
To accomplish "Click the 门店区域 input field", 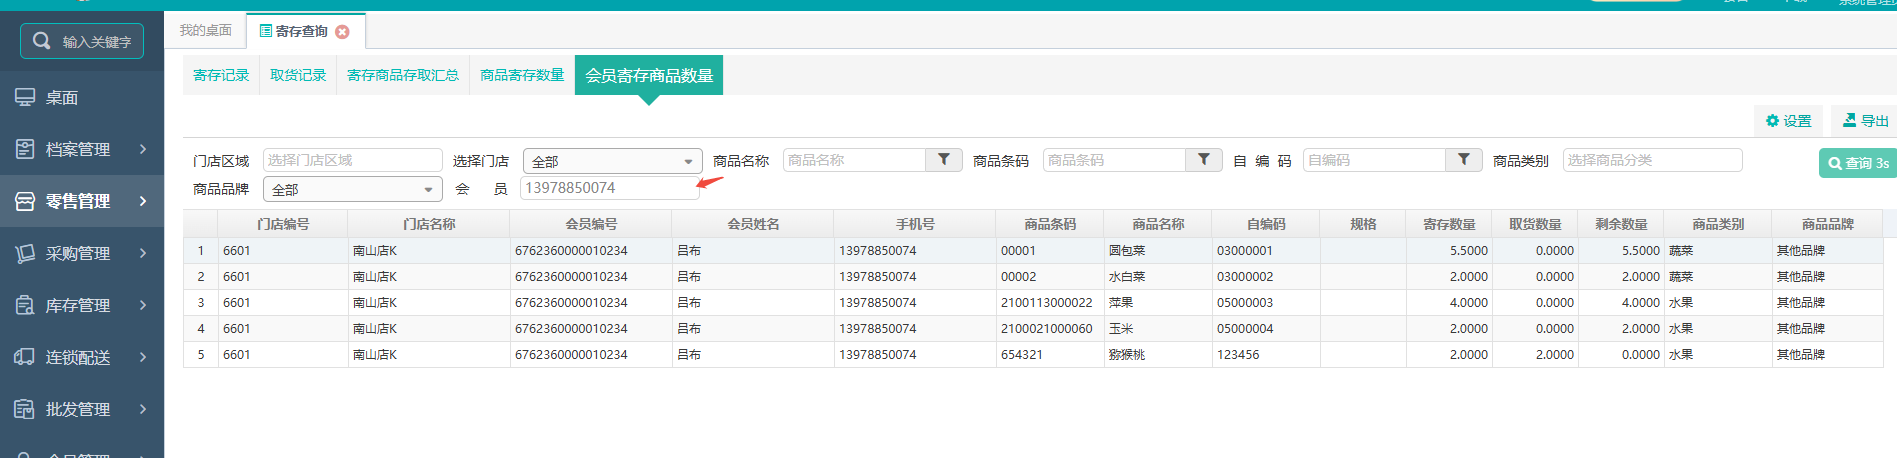I will tap(352, 160).
